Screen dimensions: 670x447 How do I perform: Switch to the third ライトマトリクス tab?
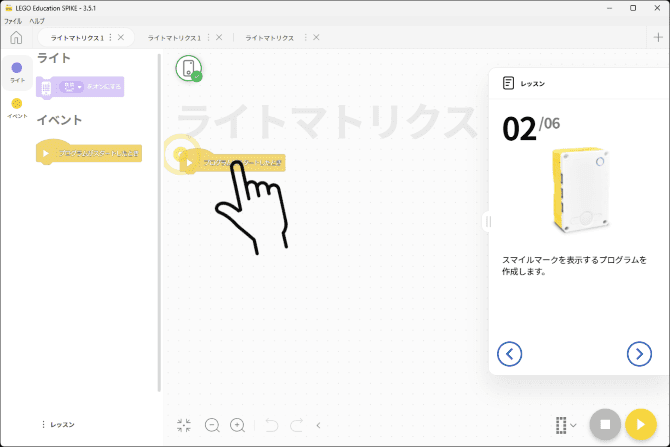[x=270, y=38]
